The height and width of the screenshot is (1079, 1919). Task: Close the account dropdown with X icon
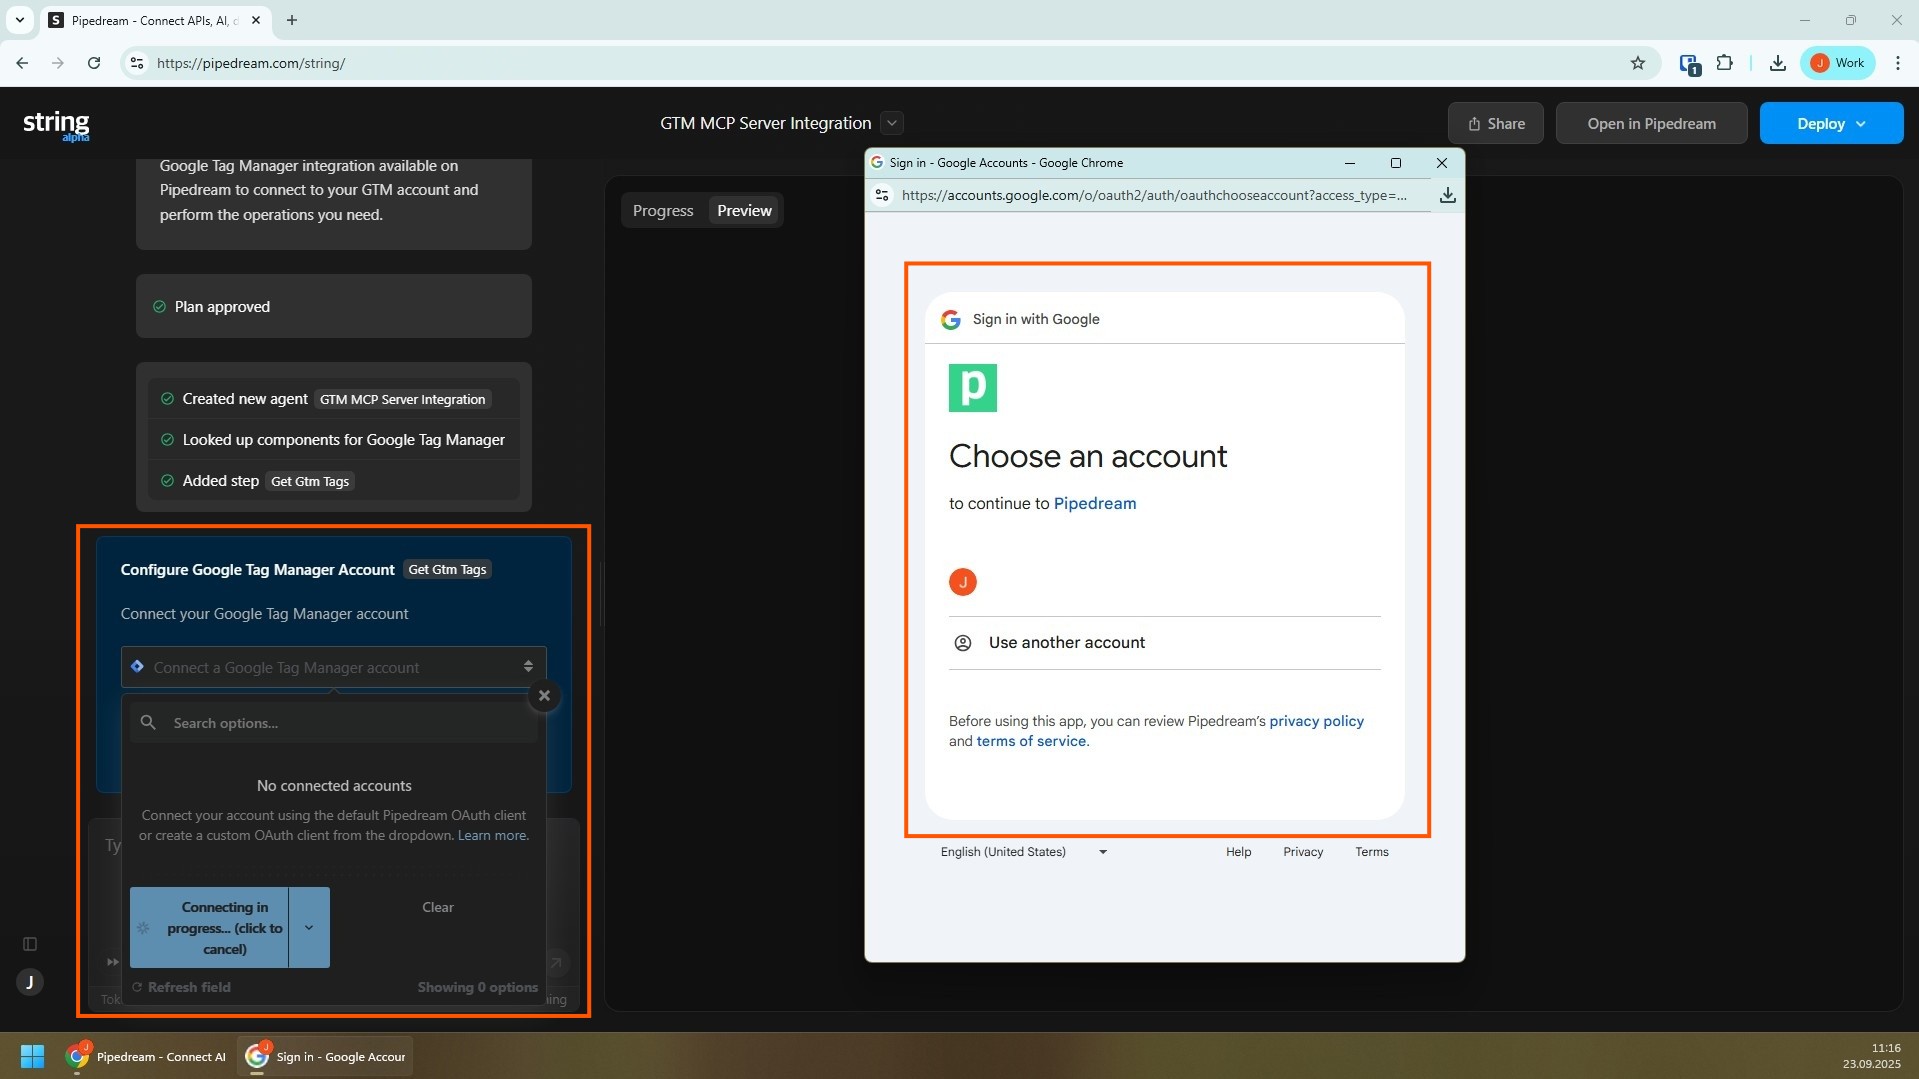point(544,696)
